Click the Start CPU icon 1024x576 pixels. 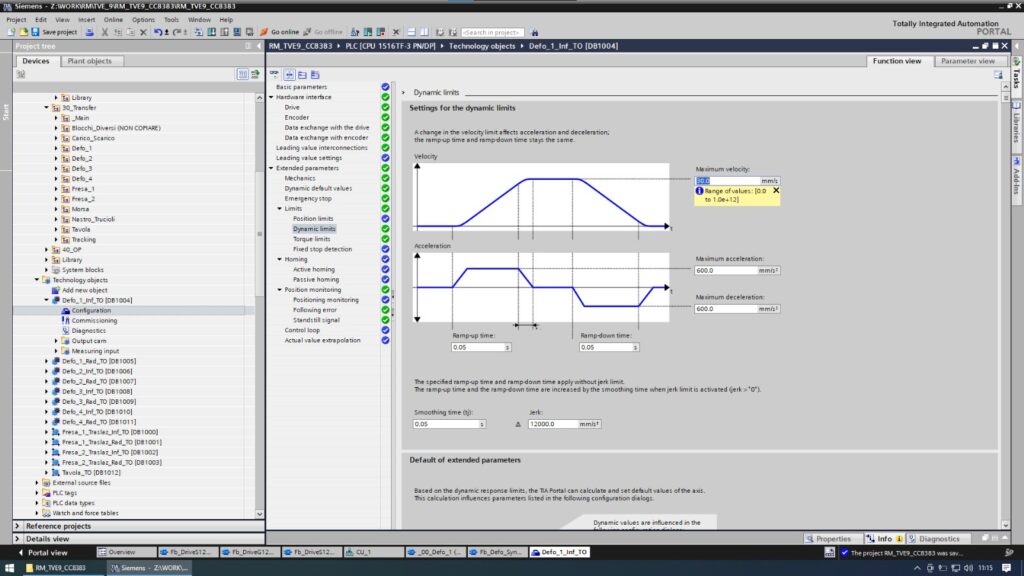coord(368,32)
